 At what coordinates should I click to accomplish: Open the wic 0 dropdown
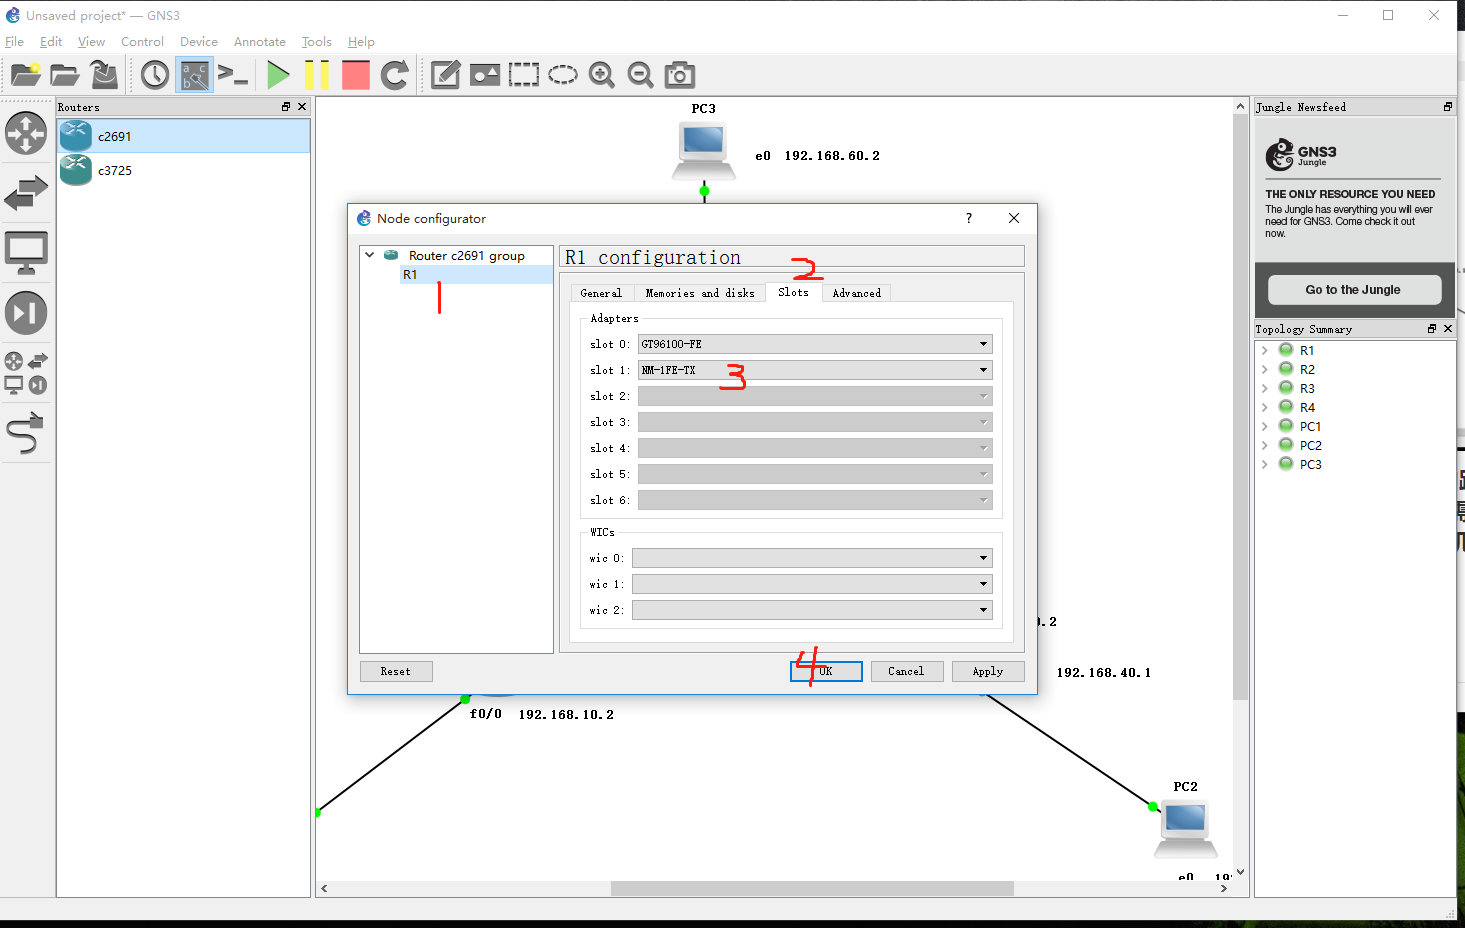[812, 558]
